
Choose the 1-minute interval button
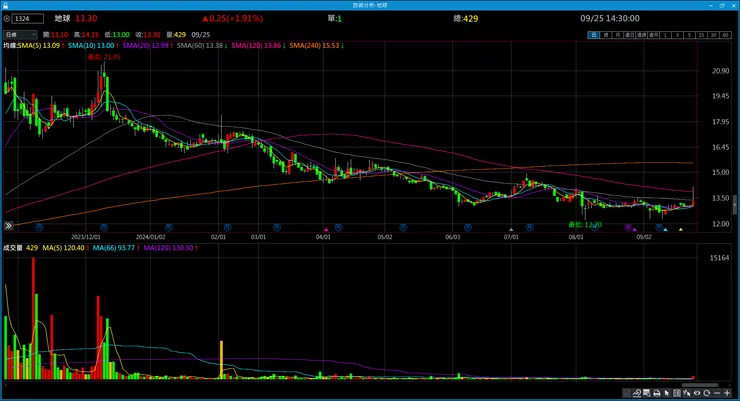point(665,35)
